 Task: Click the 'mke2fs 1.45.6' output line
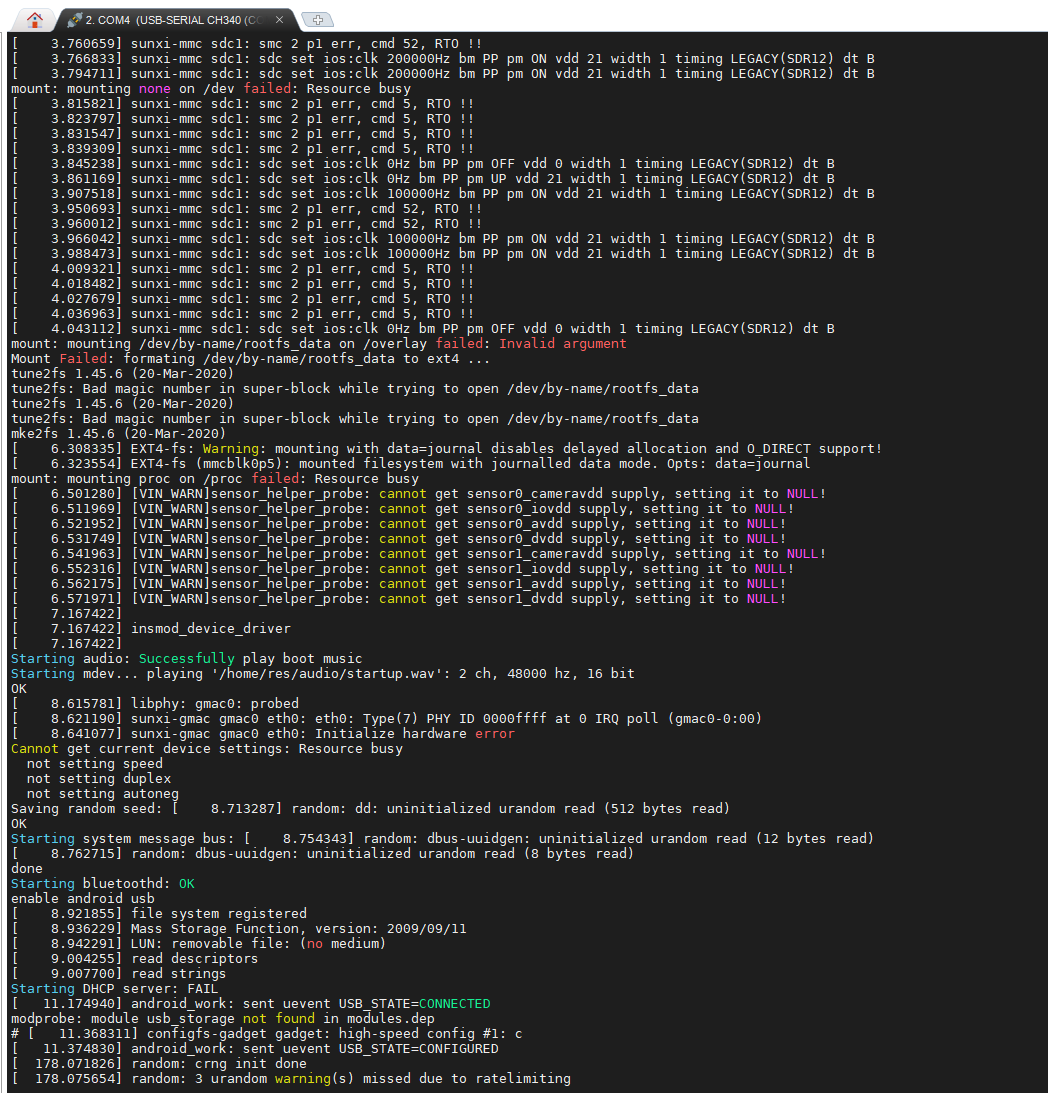coord(118,434)
